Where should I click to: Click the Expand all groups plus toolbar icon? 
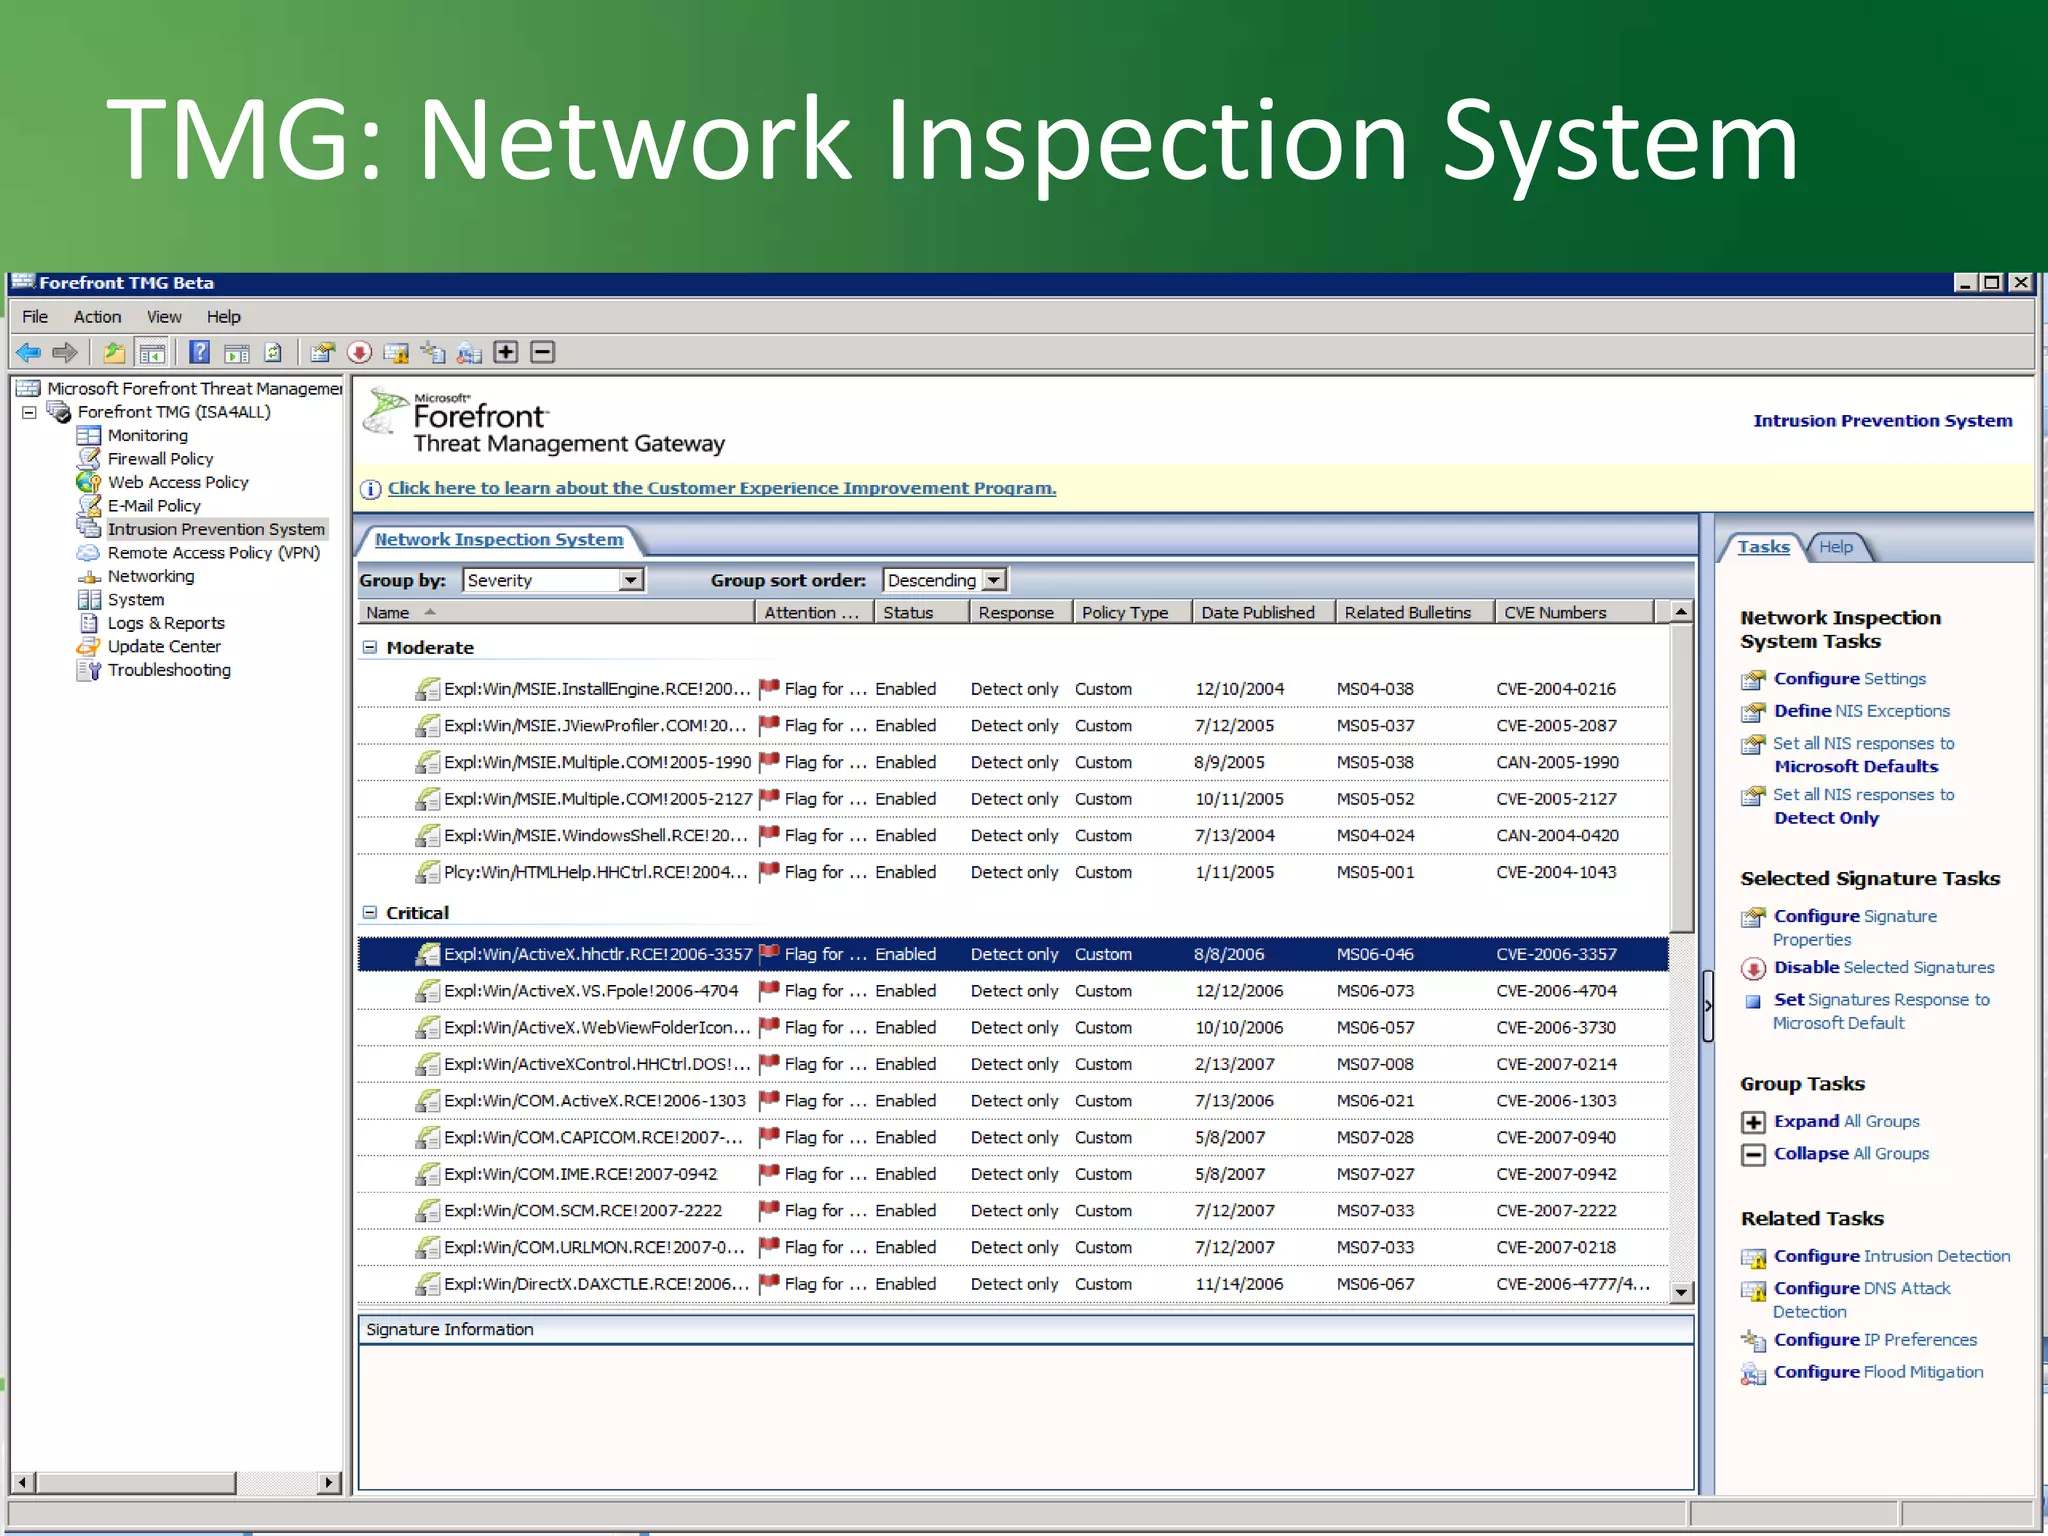pyautogui.click(x=506, y=352)
